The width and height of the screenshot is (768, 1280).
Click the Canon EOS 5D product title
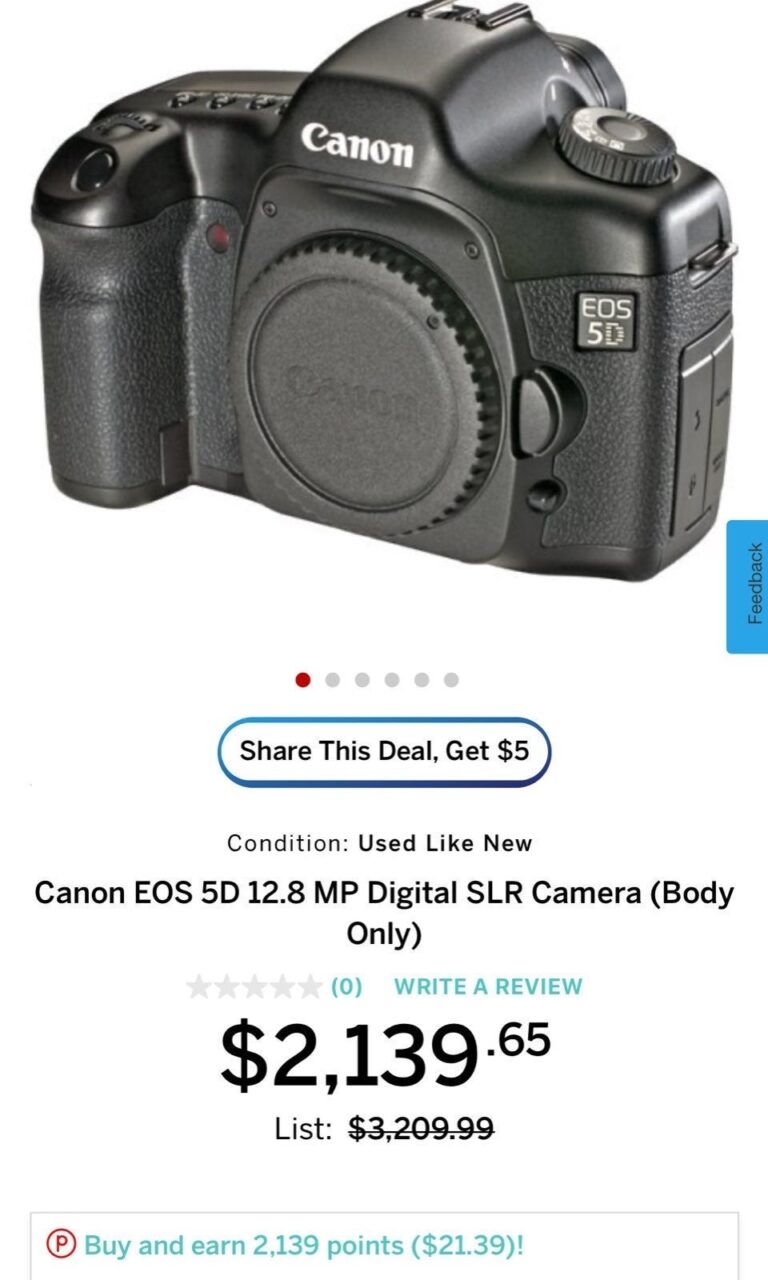[384, 913]
